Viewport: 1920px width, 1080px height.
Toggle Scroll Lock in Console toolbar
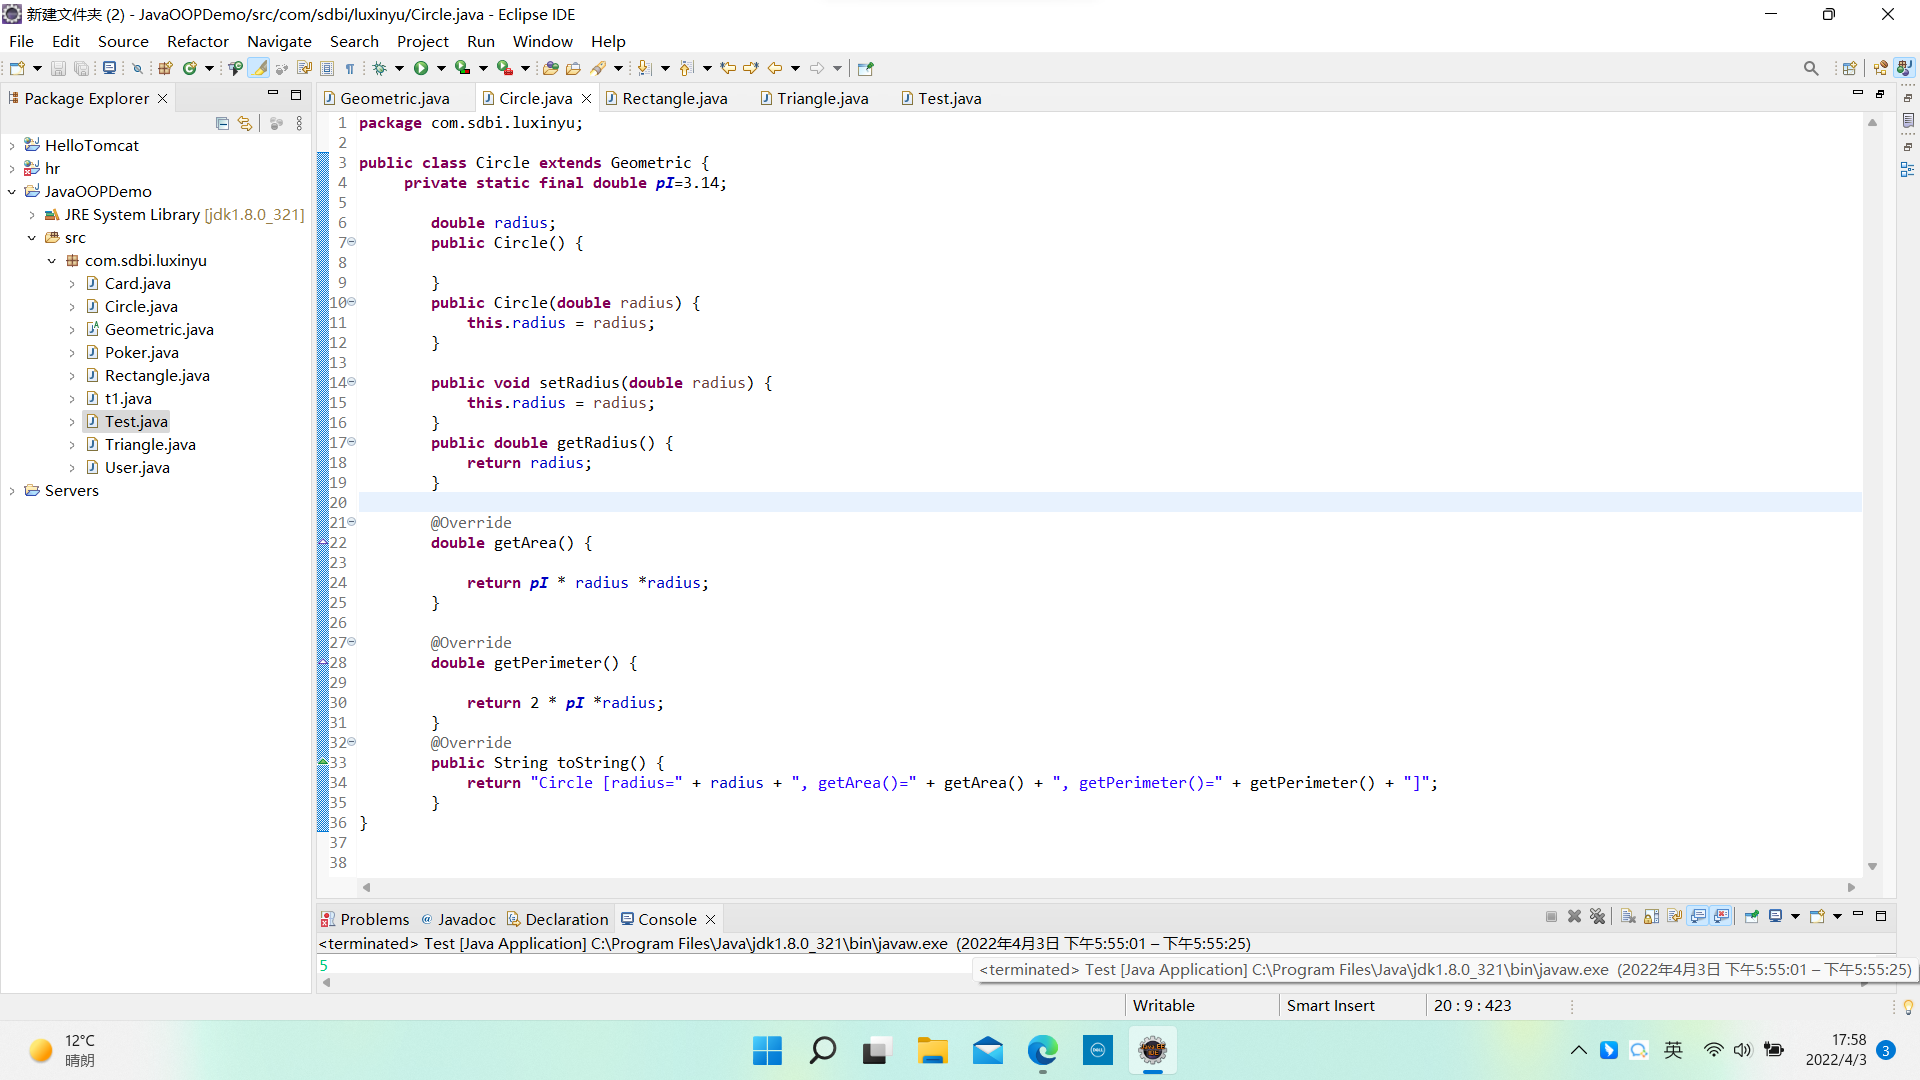tap(1651, 916)
